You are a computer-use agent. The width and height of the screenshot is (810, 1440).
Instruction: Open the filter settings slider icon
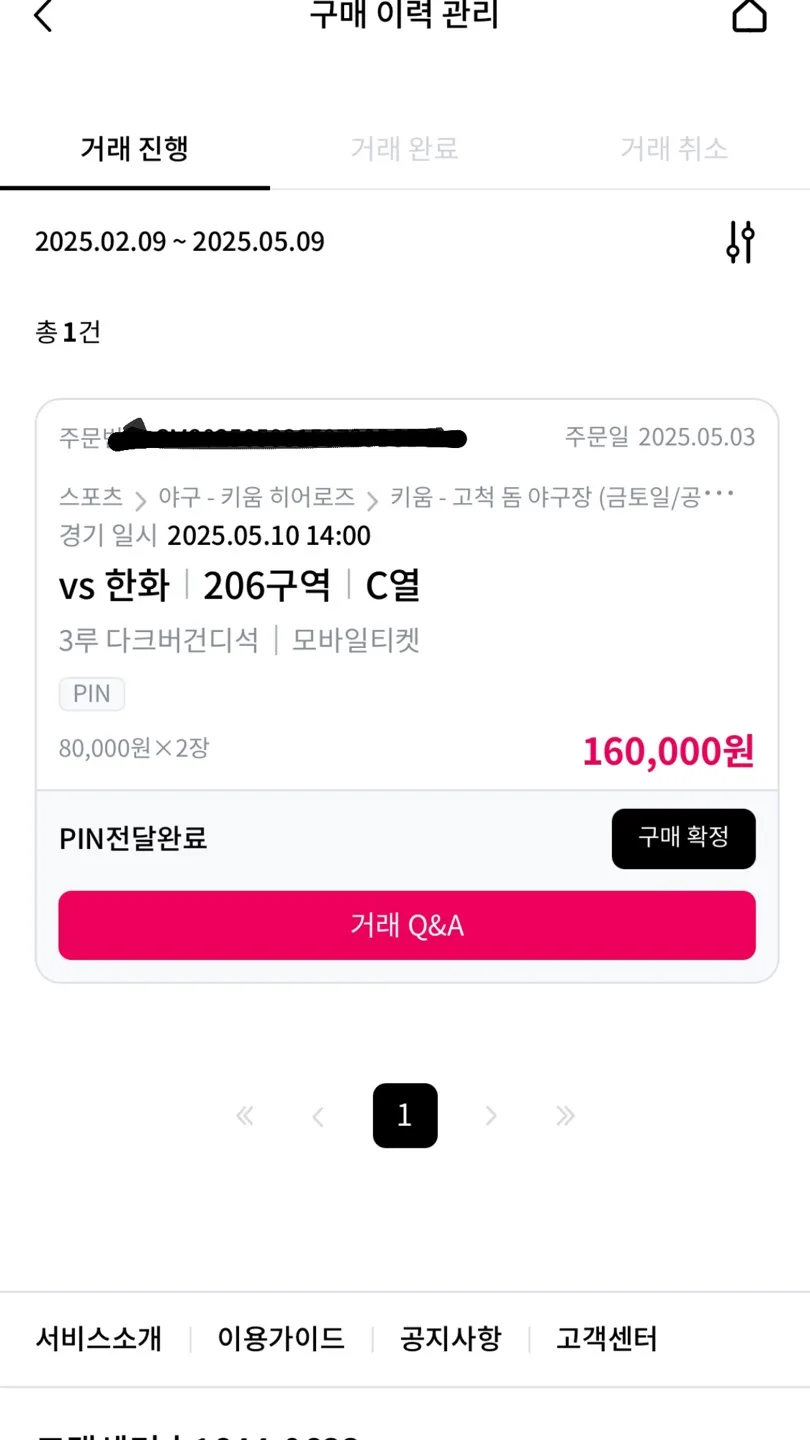[x=740, y=242]
